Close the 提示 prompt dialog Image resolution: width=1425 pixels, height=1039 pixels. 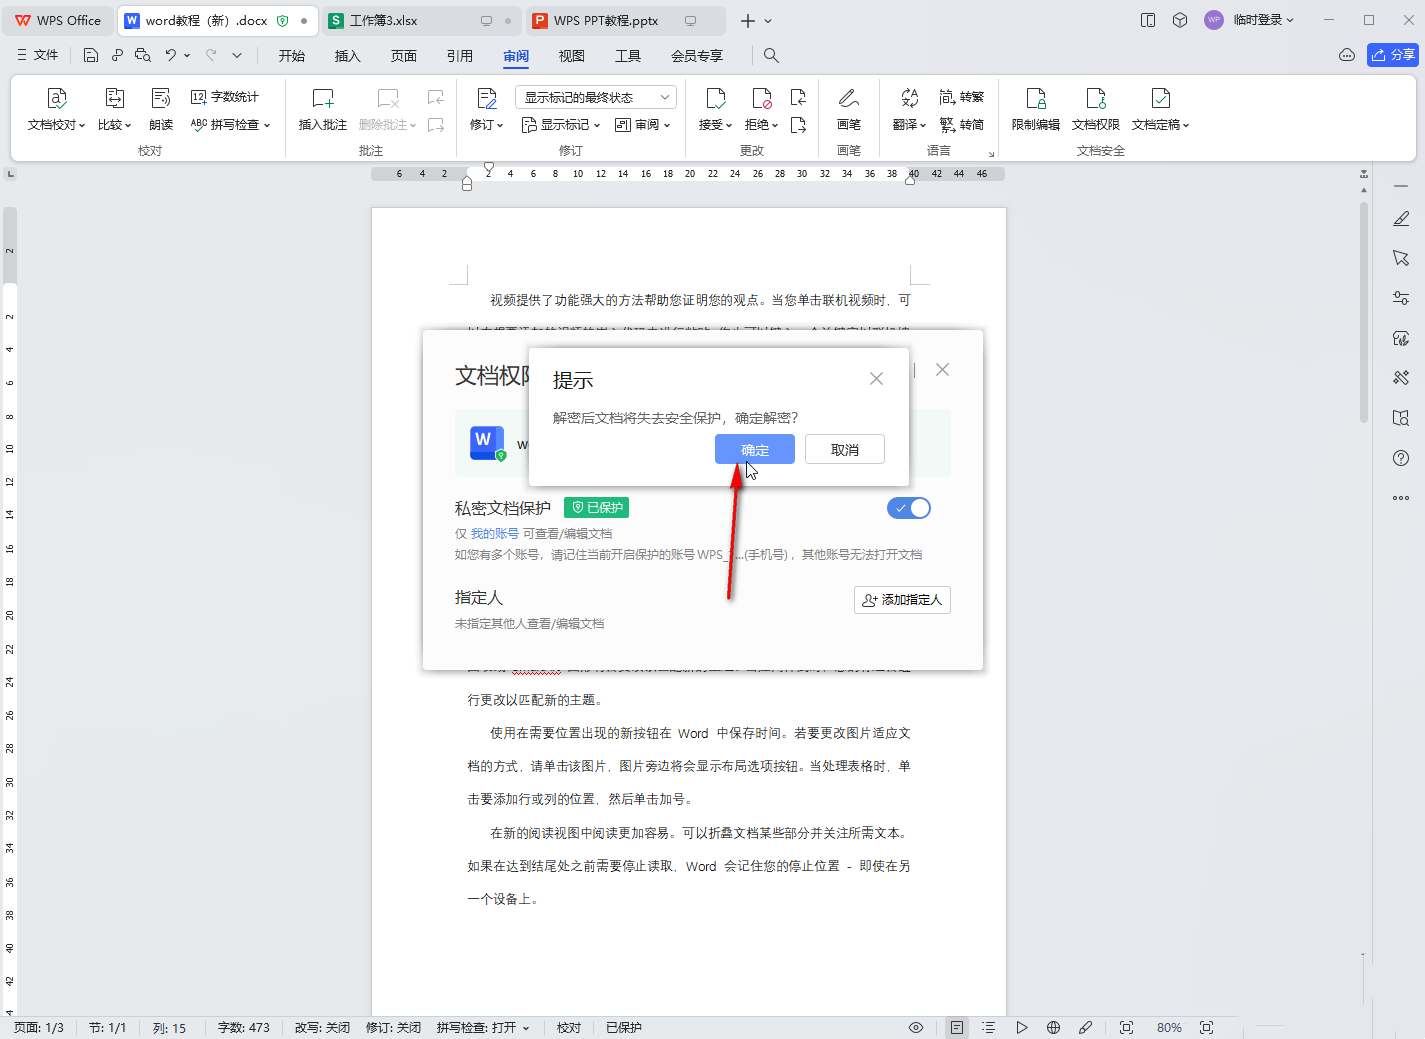click(x=876, y=378)
